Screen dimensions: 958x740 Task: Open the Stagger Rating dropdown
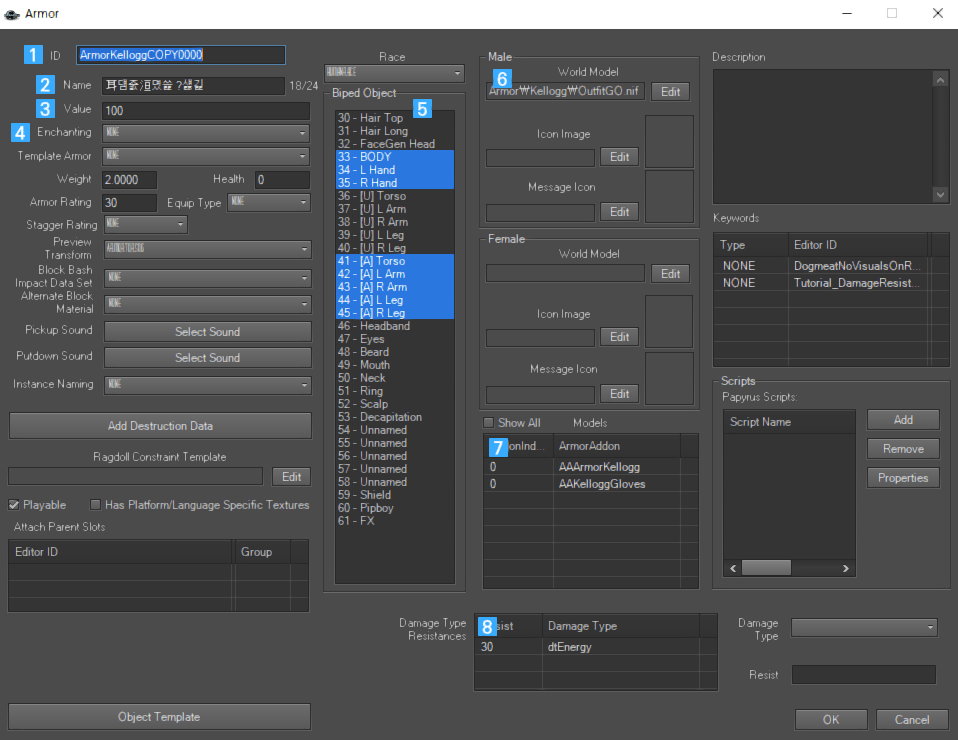pyautogui.click(x=145, y=224)
